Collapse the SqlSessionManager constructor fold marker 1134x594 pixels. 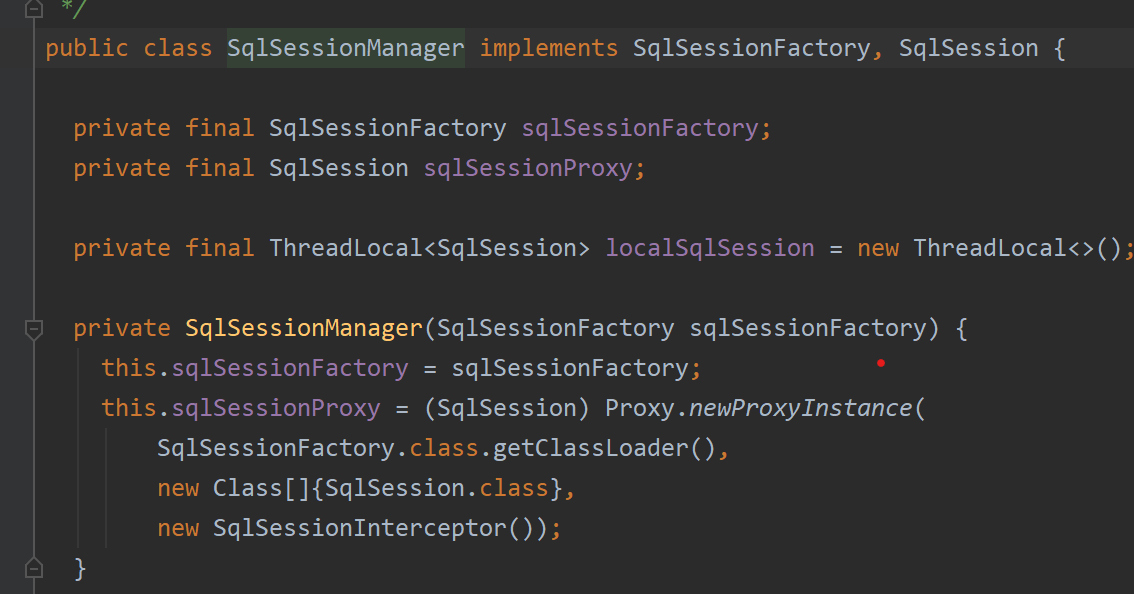point(34,328)
